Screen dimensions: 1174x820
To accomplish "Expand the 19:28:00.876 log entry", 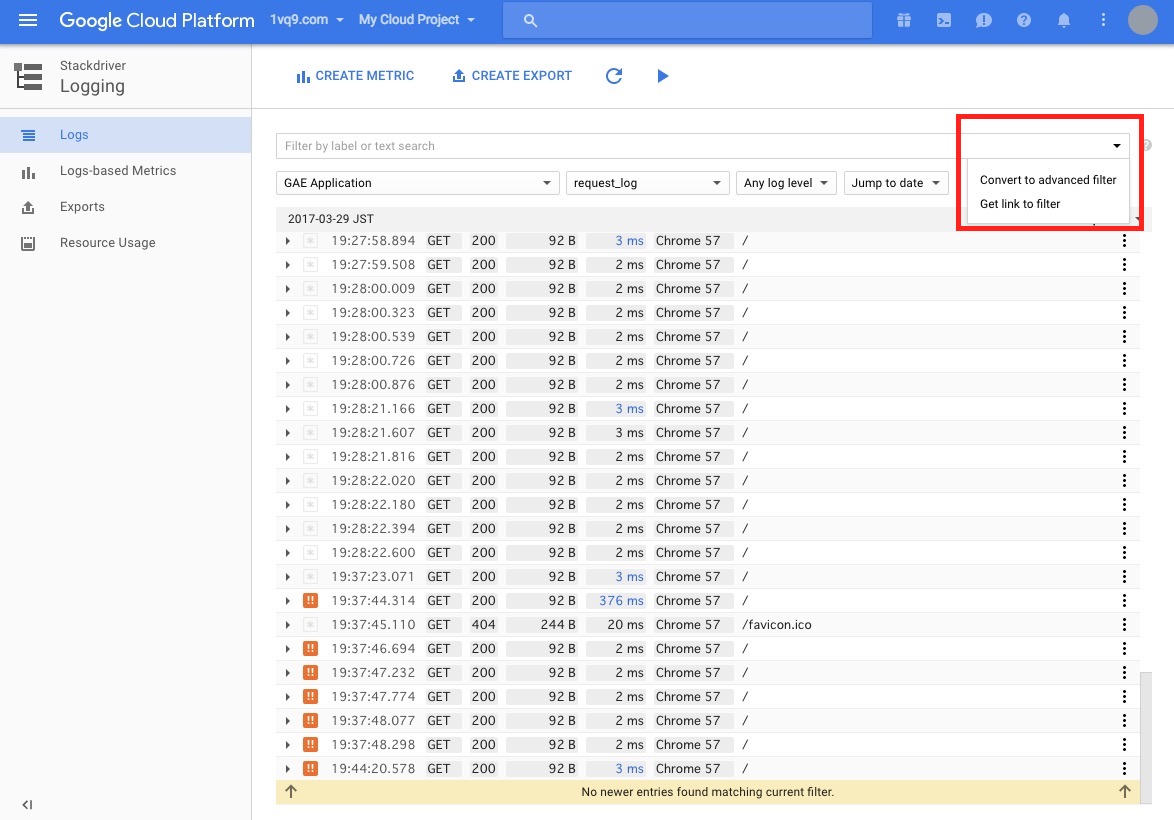I will click(x=288, y=384).
